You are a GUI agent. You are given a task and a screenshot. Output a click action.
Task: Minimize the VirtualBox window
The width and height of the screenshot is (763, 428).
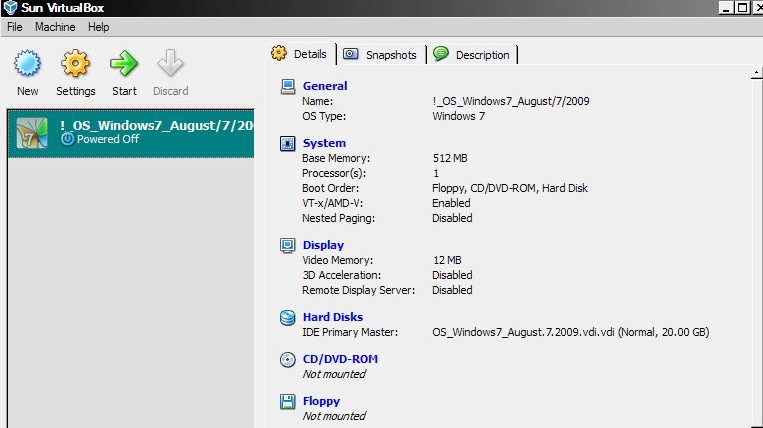tap(727, 8)
